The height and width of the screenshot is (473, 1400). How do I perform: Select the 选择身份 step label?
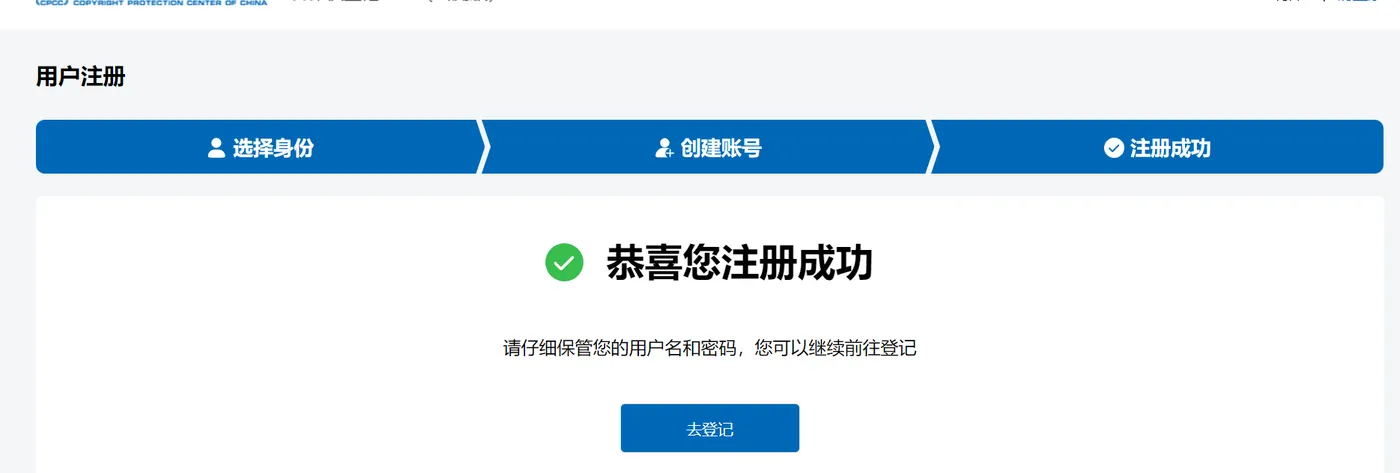(x=273, y=148)
